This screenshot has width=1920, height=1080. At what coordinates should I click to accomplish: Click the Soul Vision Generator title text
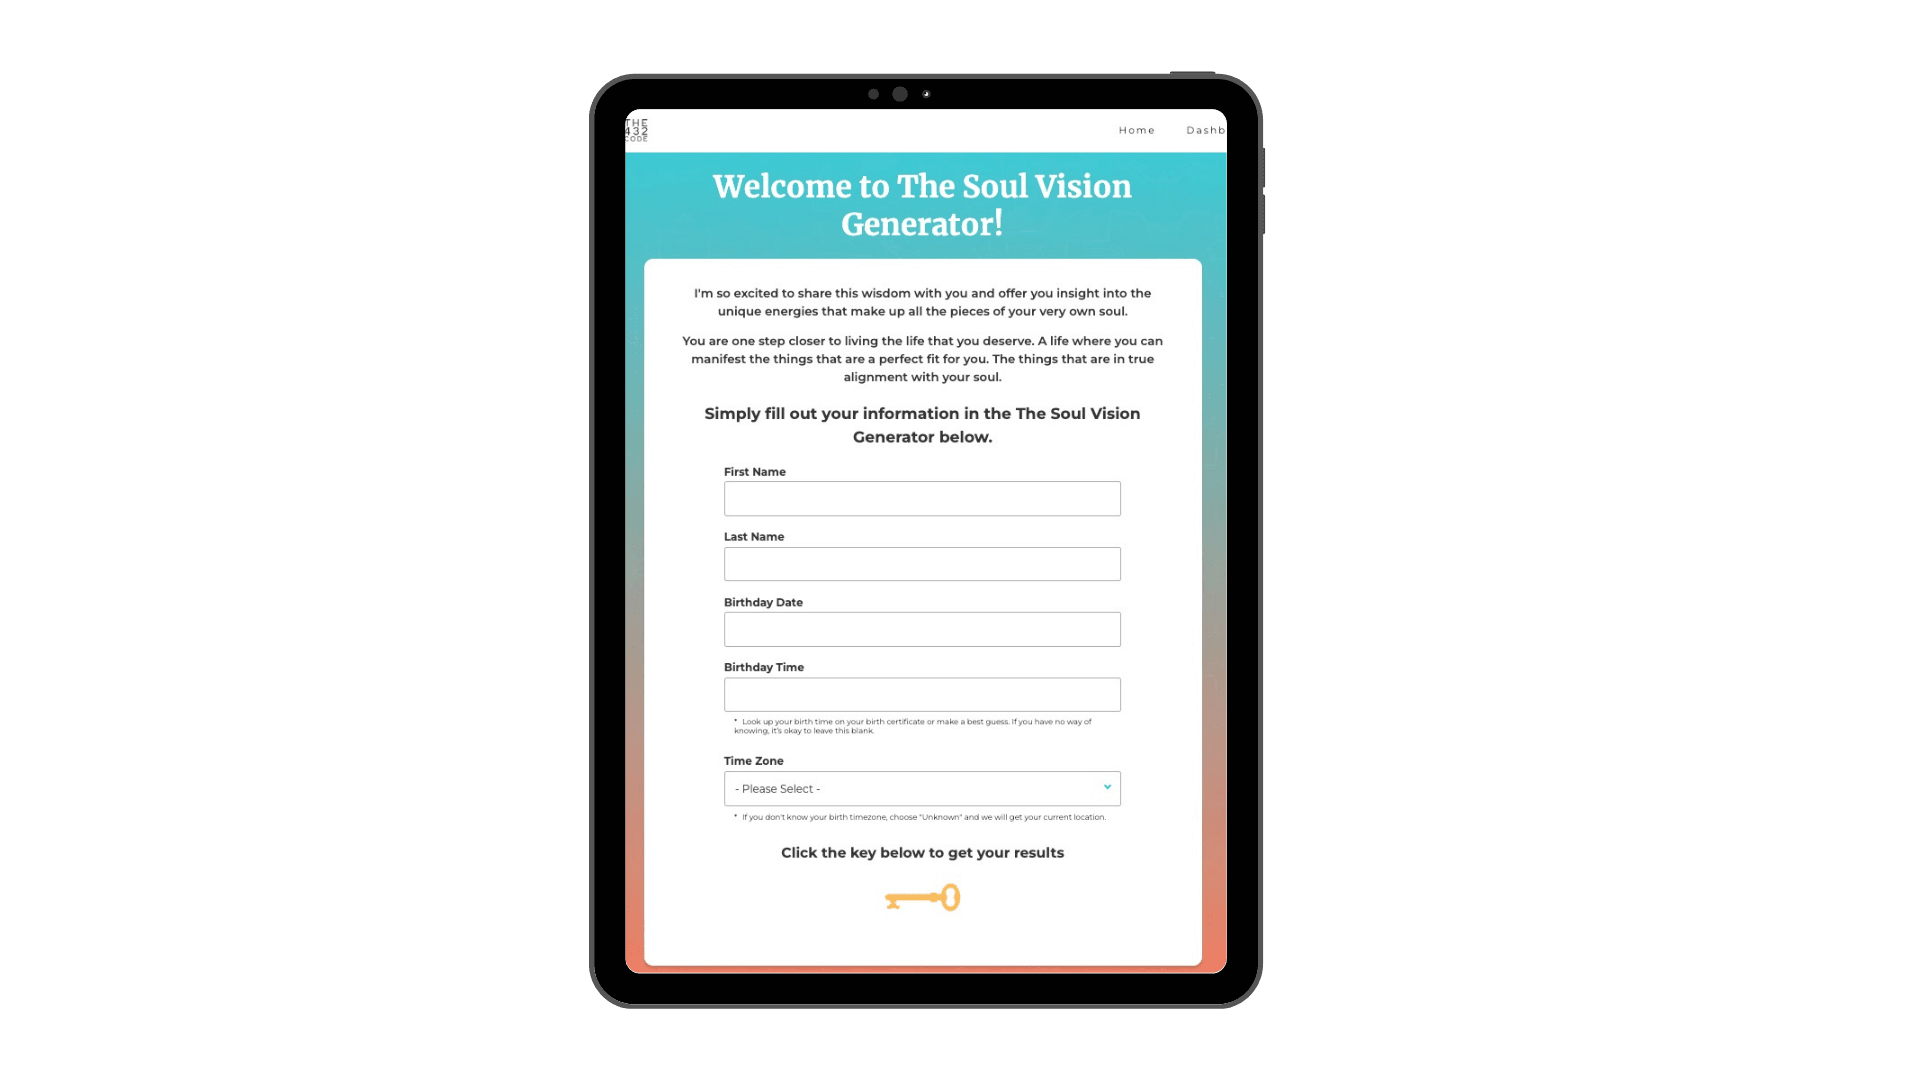point(922,204)
